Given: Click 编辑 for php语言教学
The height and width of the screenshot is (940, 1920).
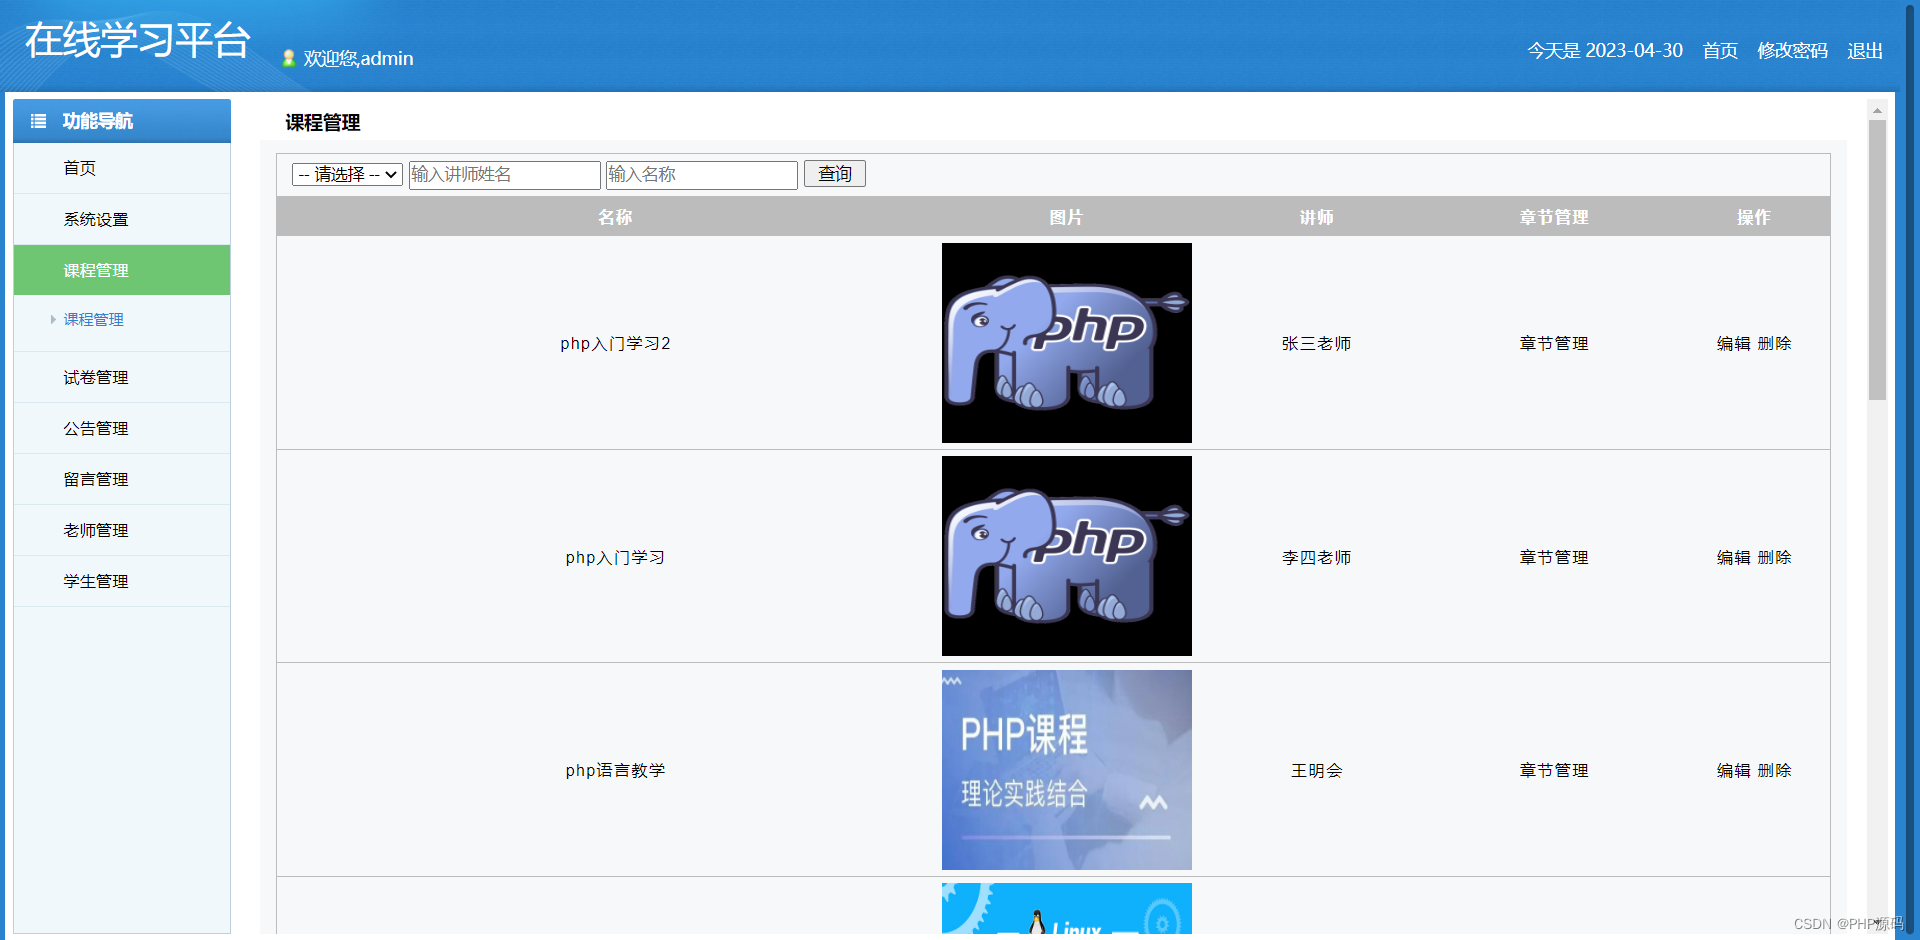Looking at the screenshot, I should [x=1734, y=770].
